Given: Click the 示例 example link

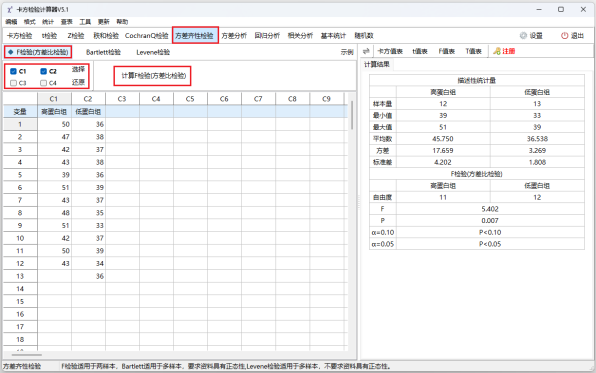Looking at the screenshot, I should pyautogui.click(x=347, y=52).
